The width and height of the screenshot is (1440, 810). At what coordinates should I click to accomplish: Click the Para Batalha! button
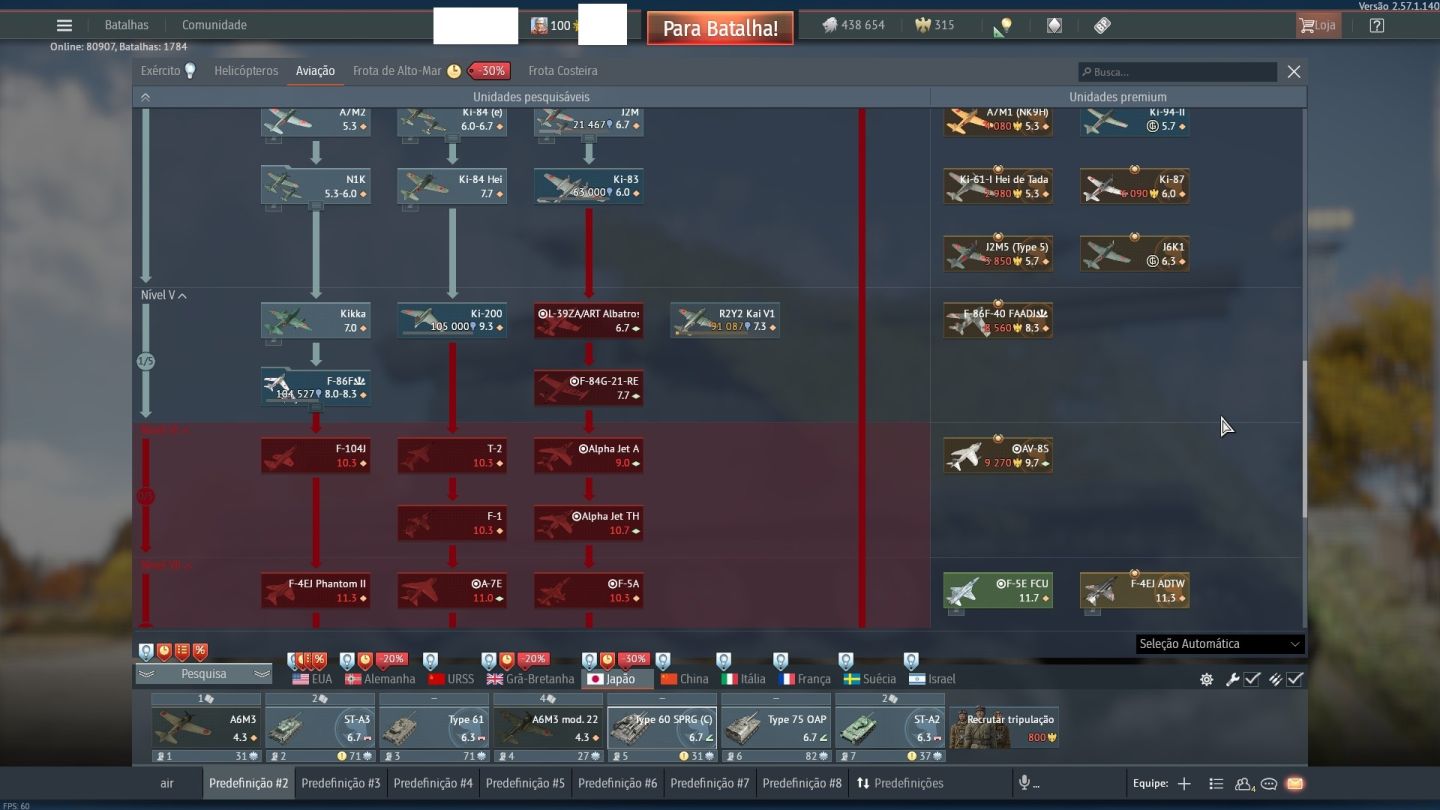[720, 28]
